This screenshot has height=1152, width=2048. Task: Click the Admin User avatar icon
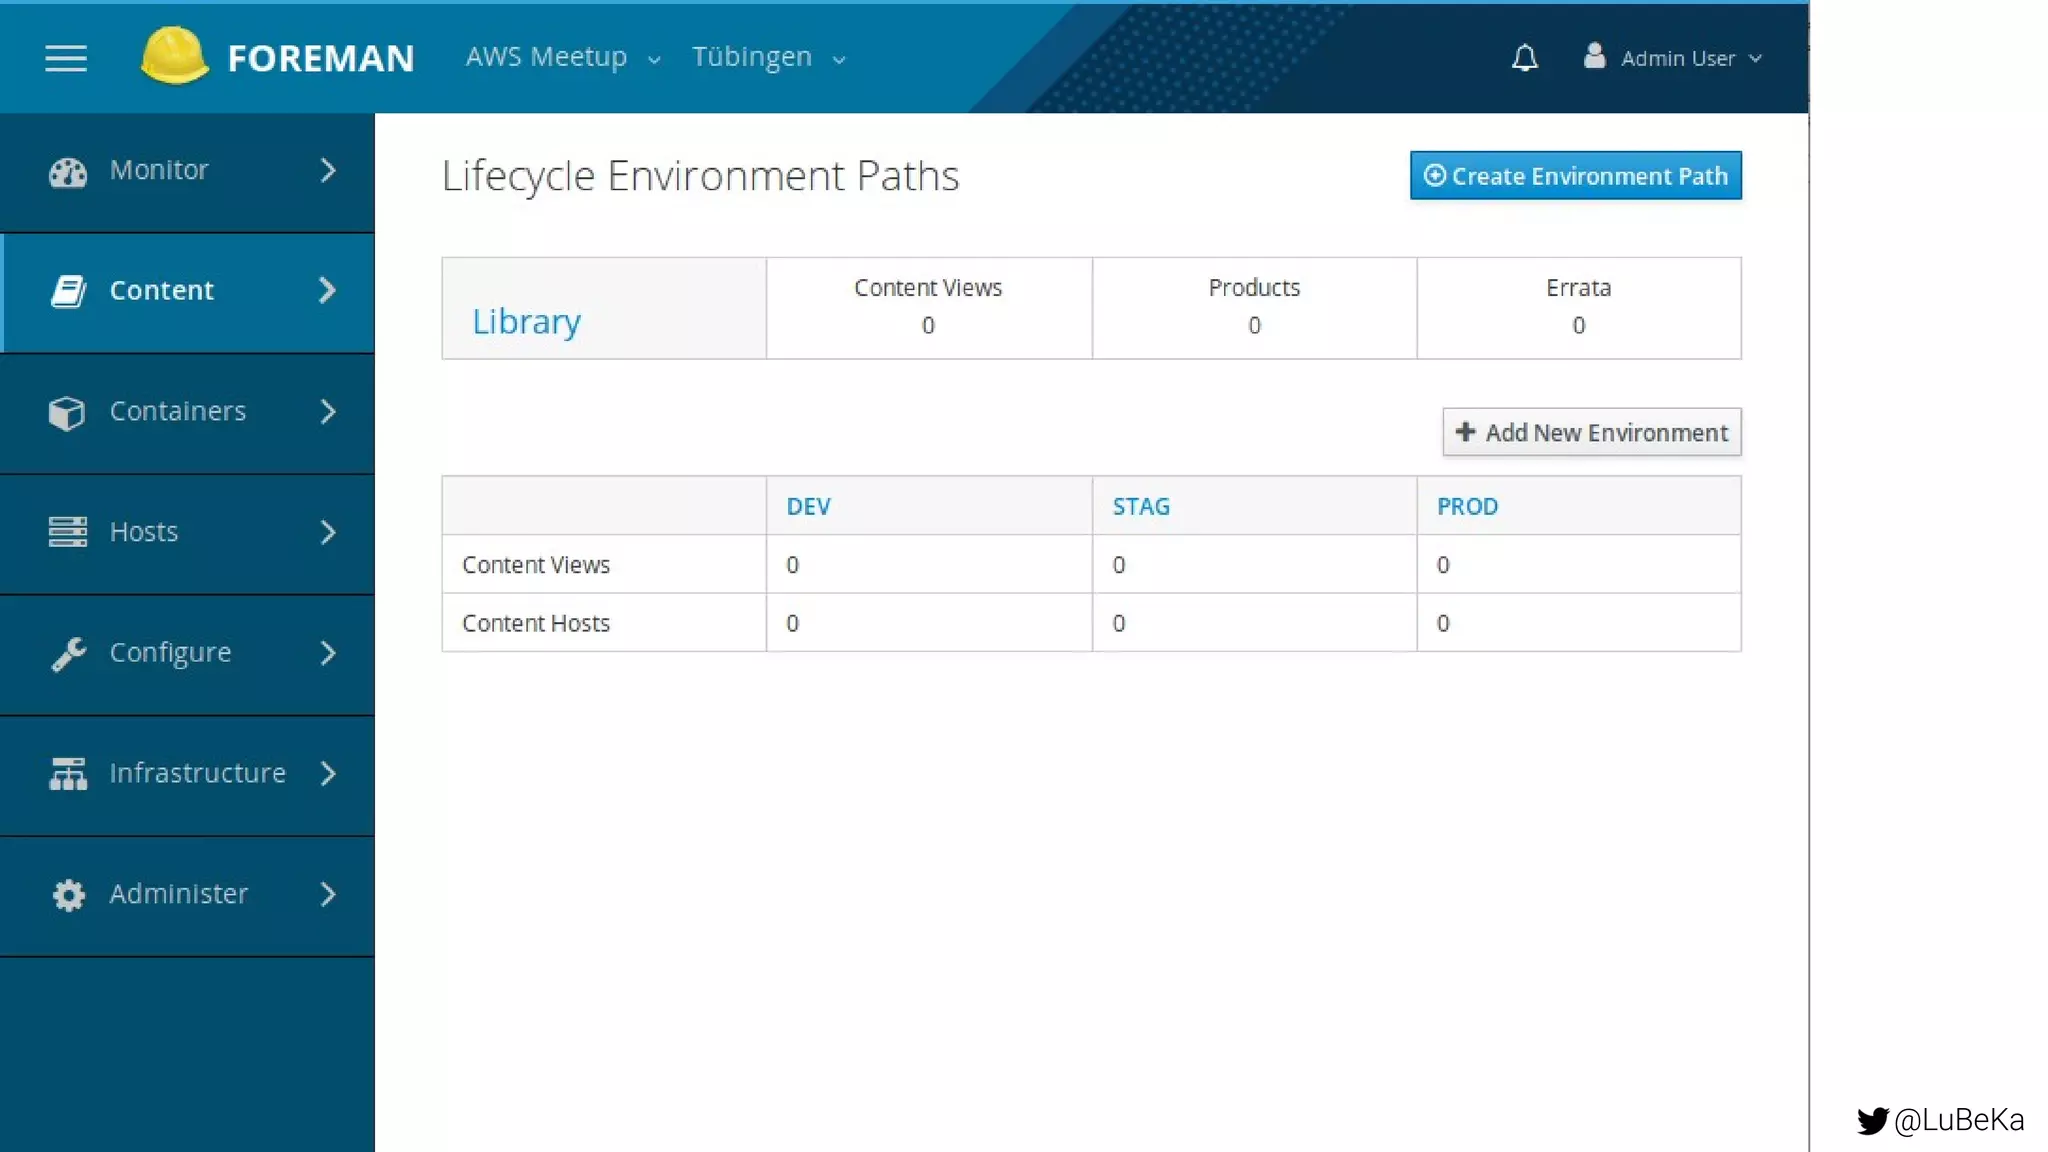point(1594,56)
